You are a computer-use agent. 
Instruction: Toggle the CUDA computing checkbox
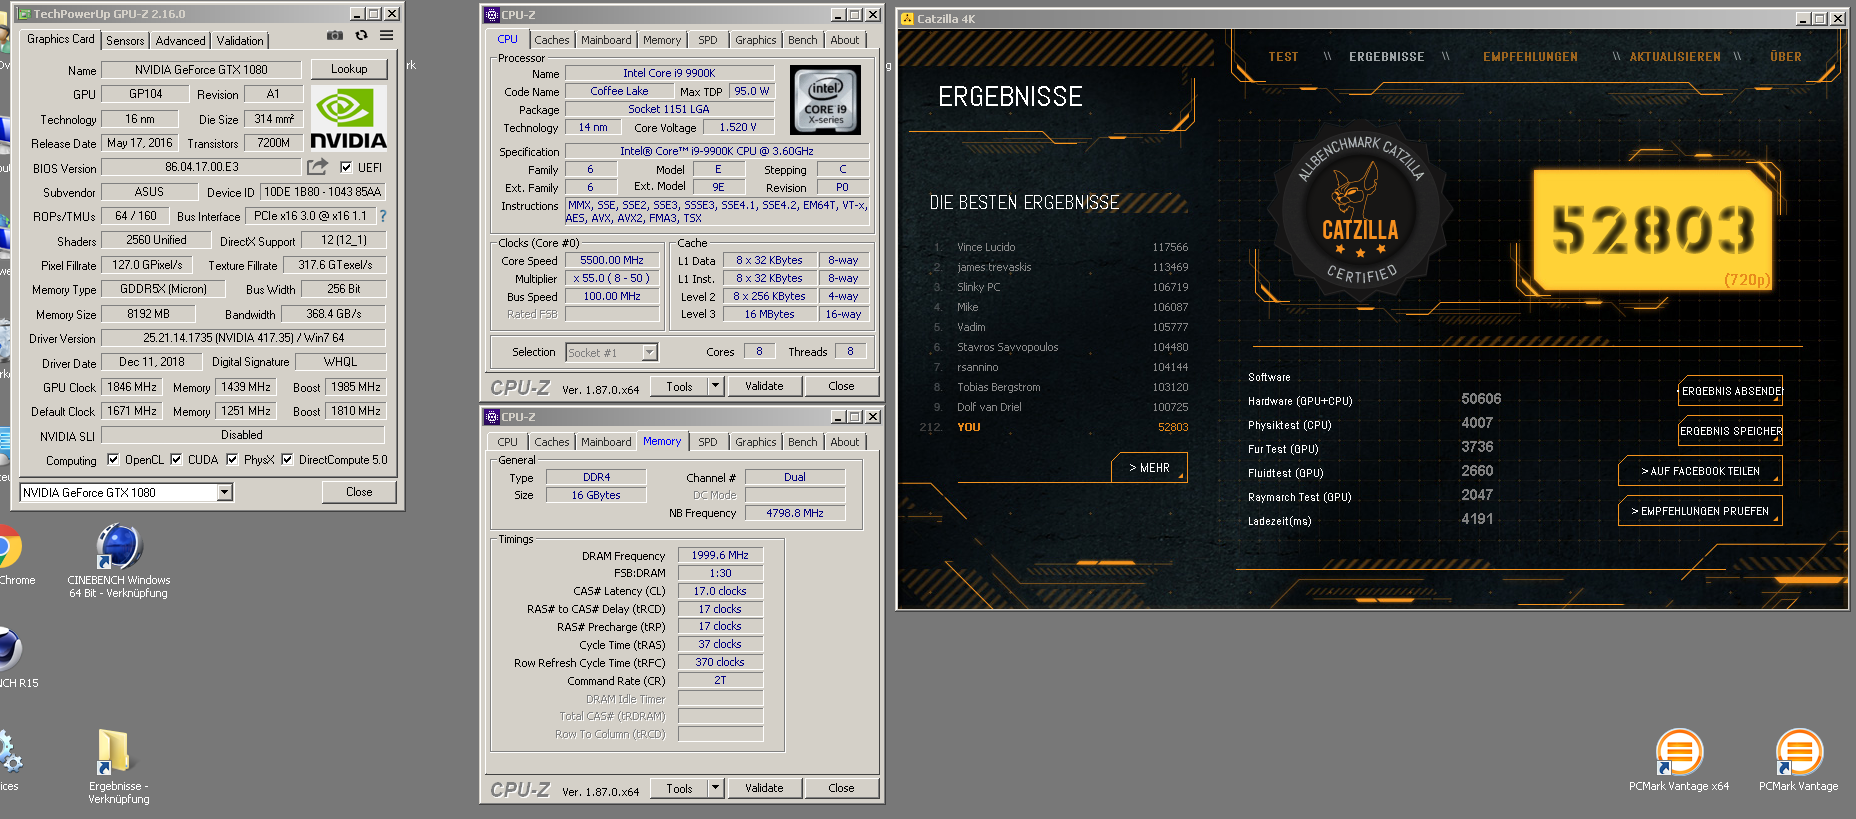[x=176, y=460]
